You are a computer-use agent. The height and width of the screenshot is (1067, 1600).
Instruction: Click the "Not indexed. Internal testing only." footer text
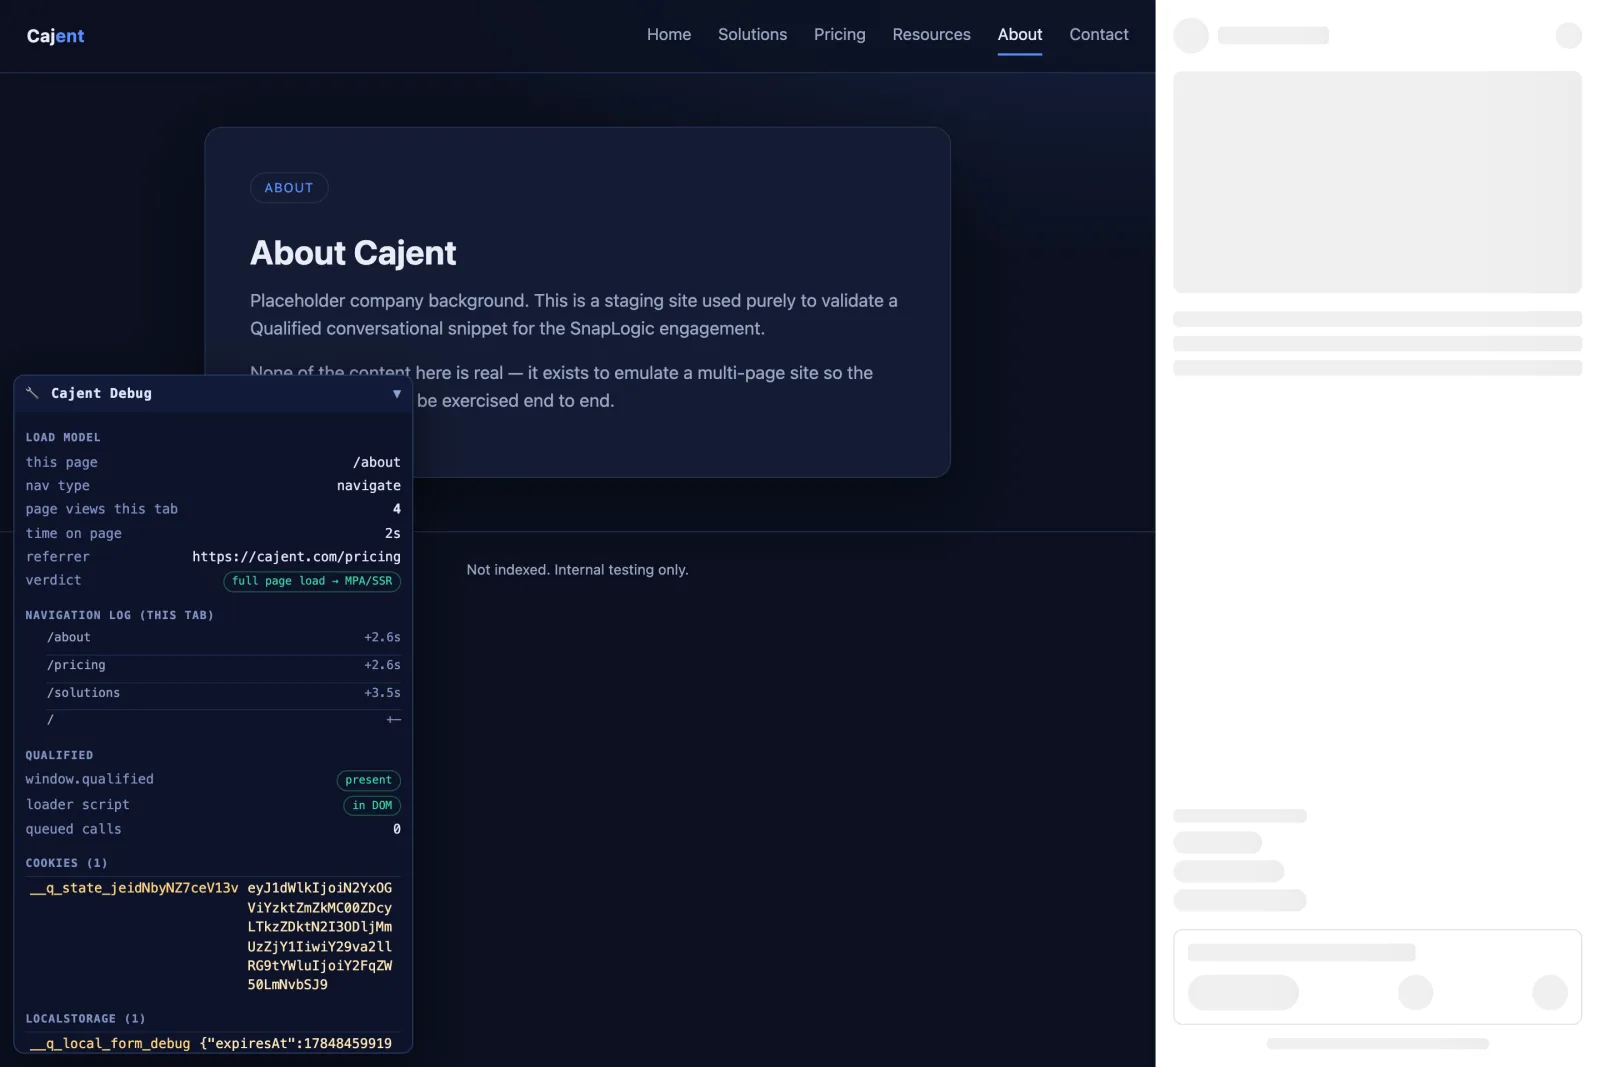tap(577, 570)
